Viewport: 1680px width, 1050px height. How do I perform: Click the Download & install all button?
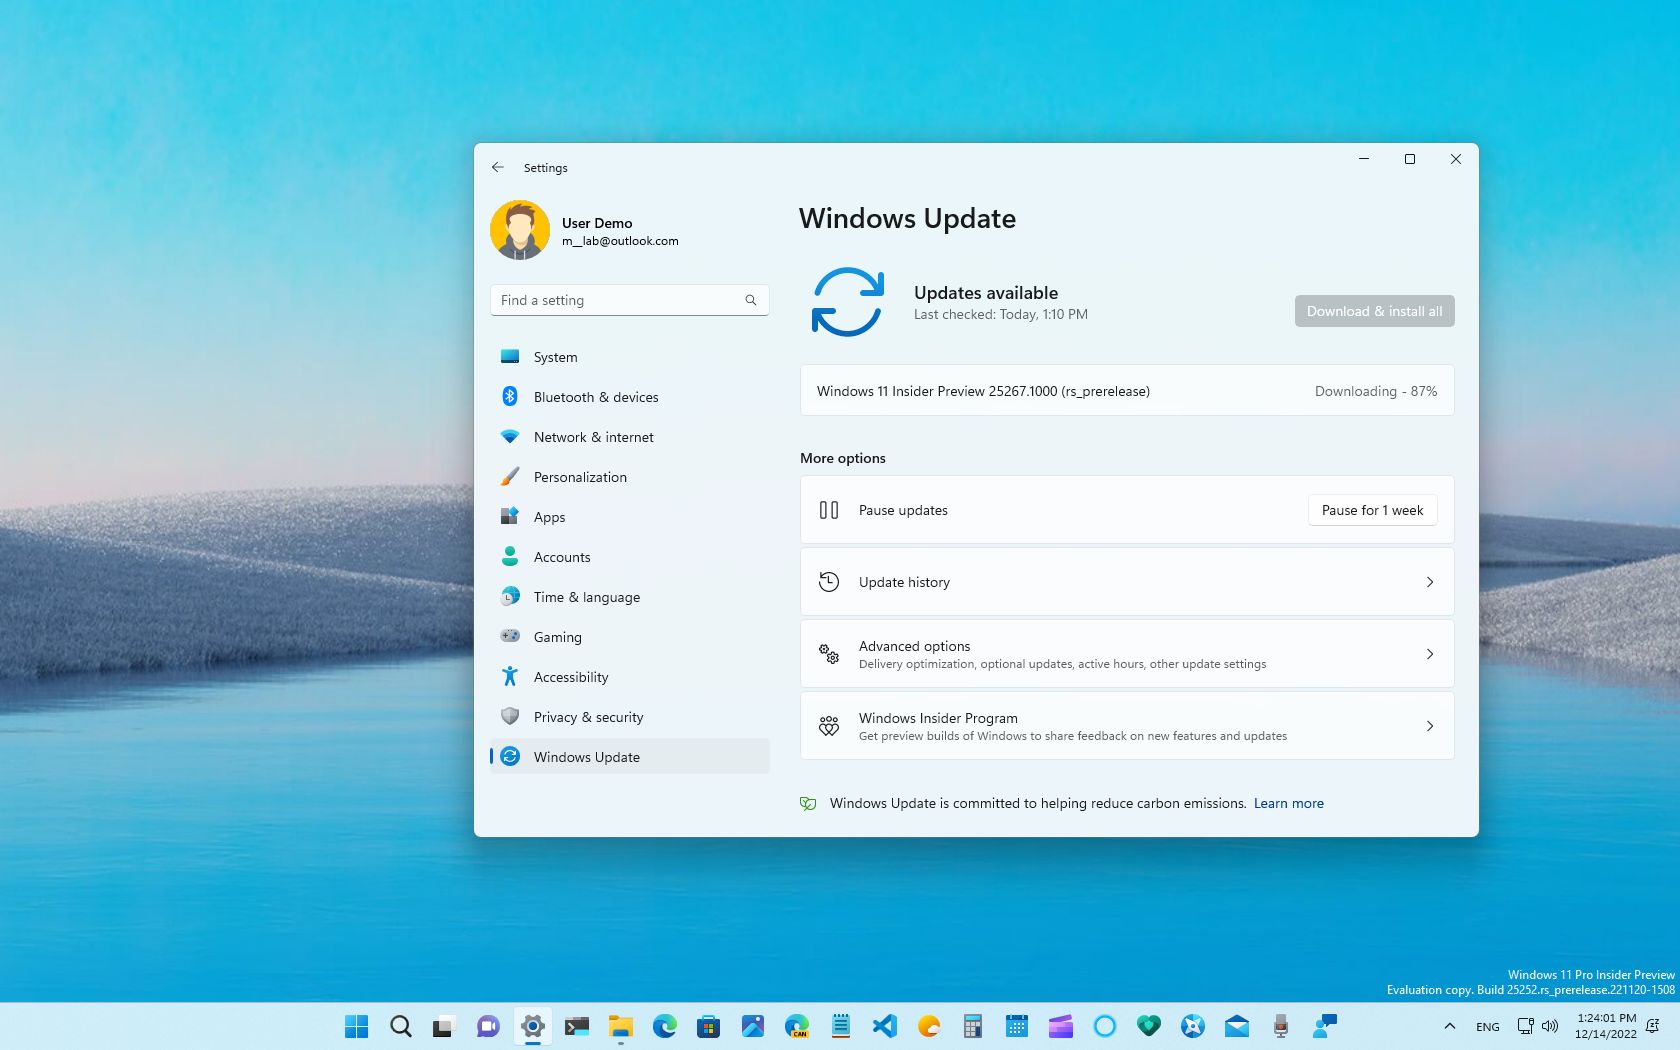pyautogui.click(x=1374, y=311)
